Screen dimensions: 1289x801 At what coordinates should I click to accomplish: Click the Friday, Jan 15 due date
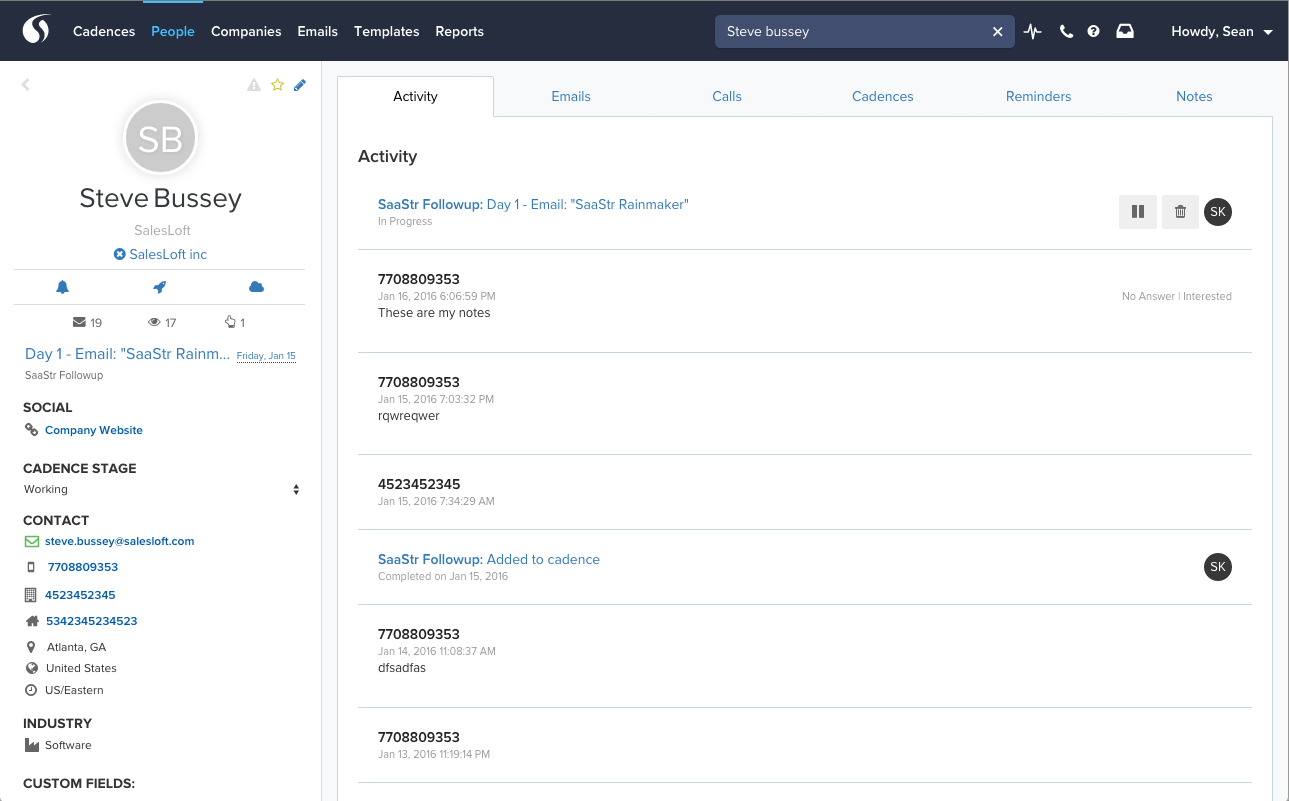(x=266, y=355)
